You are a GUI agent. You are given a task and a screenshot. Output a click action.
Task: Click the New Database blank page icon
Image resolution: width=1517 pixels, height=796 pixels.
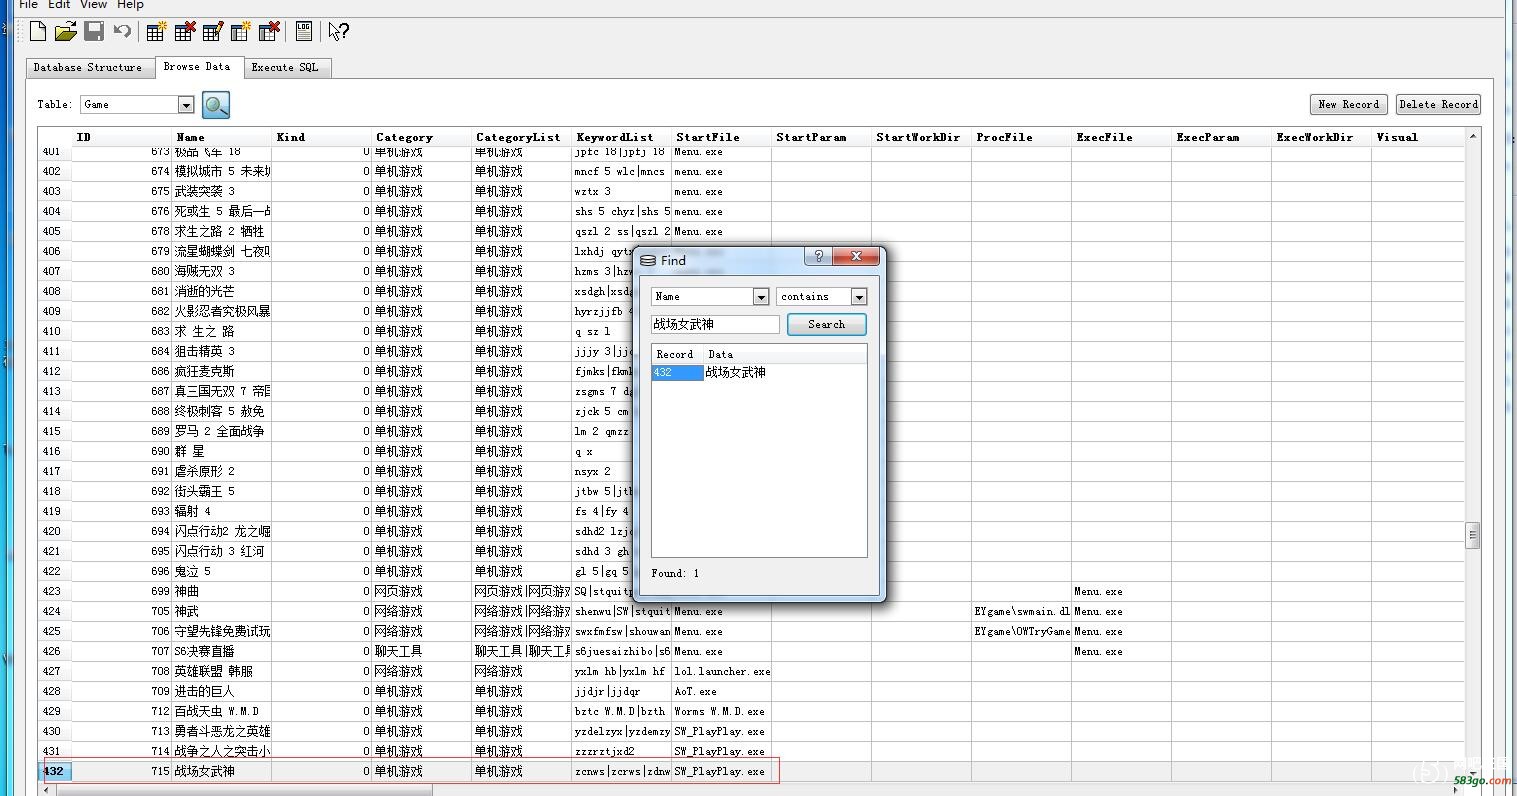[38, 32]
